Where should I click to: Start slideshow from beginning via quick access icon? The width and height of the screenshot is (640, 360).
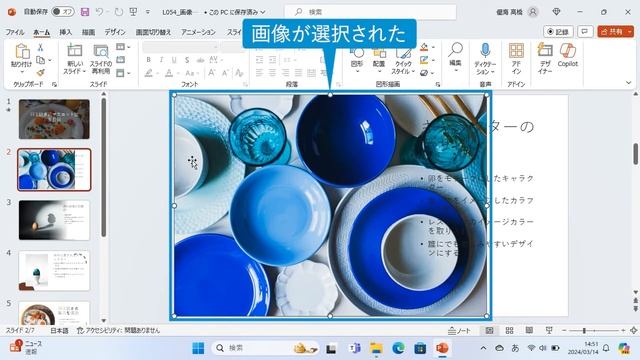click(x=133, y=12)
